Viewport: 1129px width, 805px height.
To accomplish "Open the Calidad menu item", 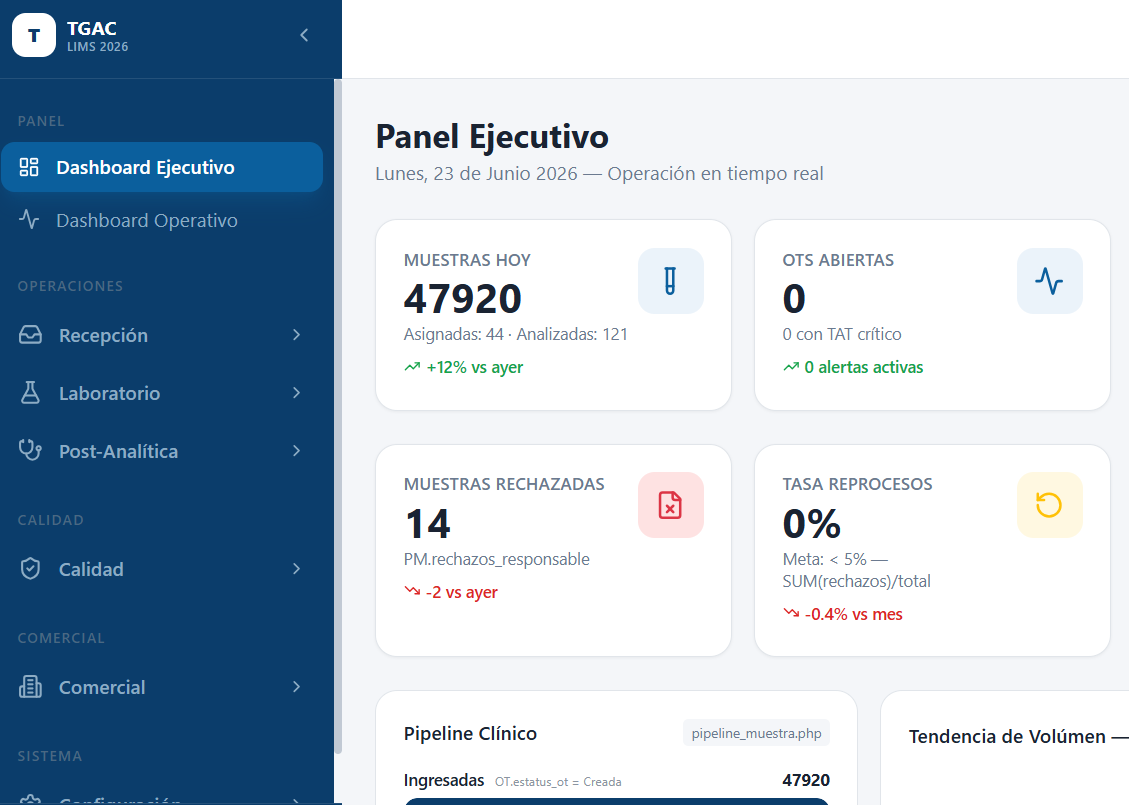I will [x=162, y=569].
